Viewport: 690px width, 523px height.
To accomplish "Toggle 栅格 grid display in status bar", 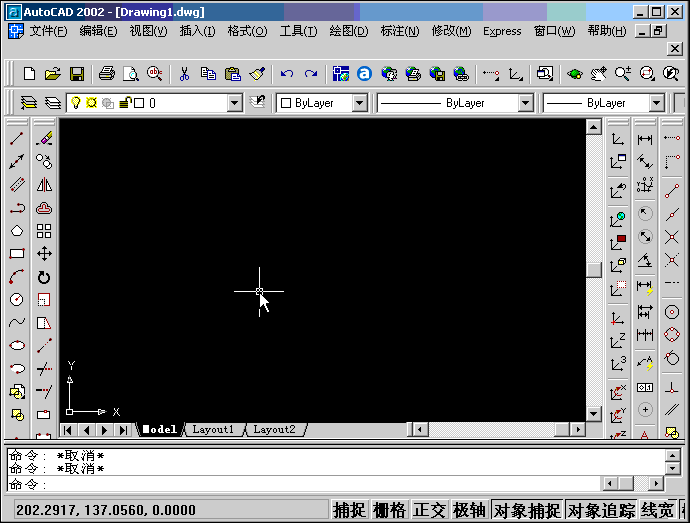I will click(x=389, y=510).
